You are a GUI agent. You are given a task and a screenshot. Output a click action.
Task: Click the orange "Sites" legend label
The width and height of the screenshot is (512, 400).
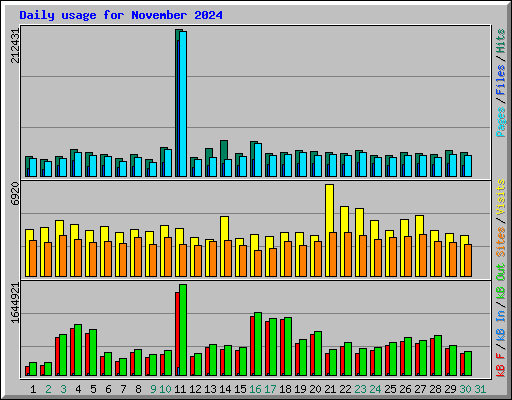[501, 242]
